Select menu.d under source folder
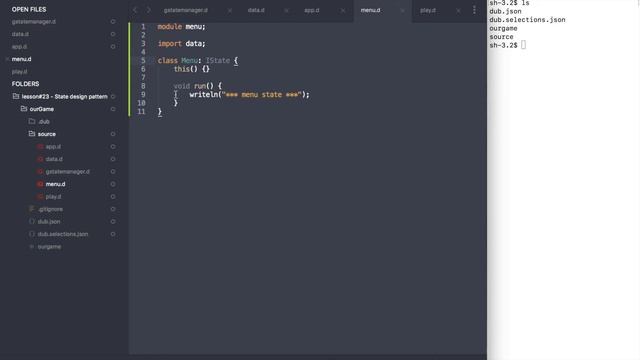640x360 pixels. [56, 184]
